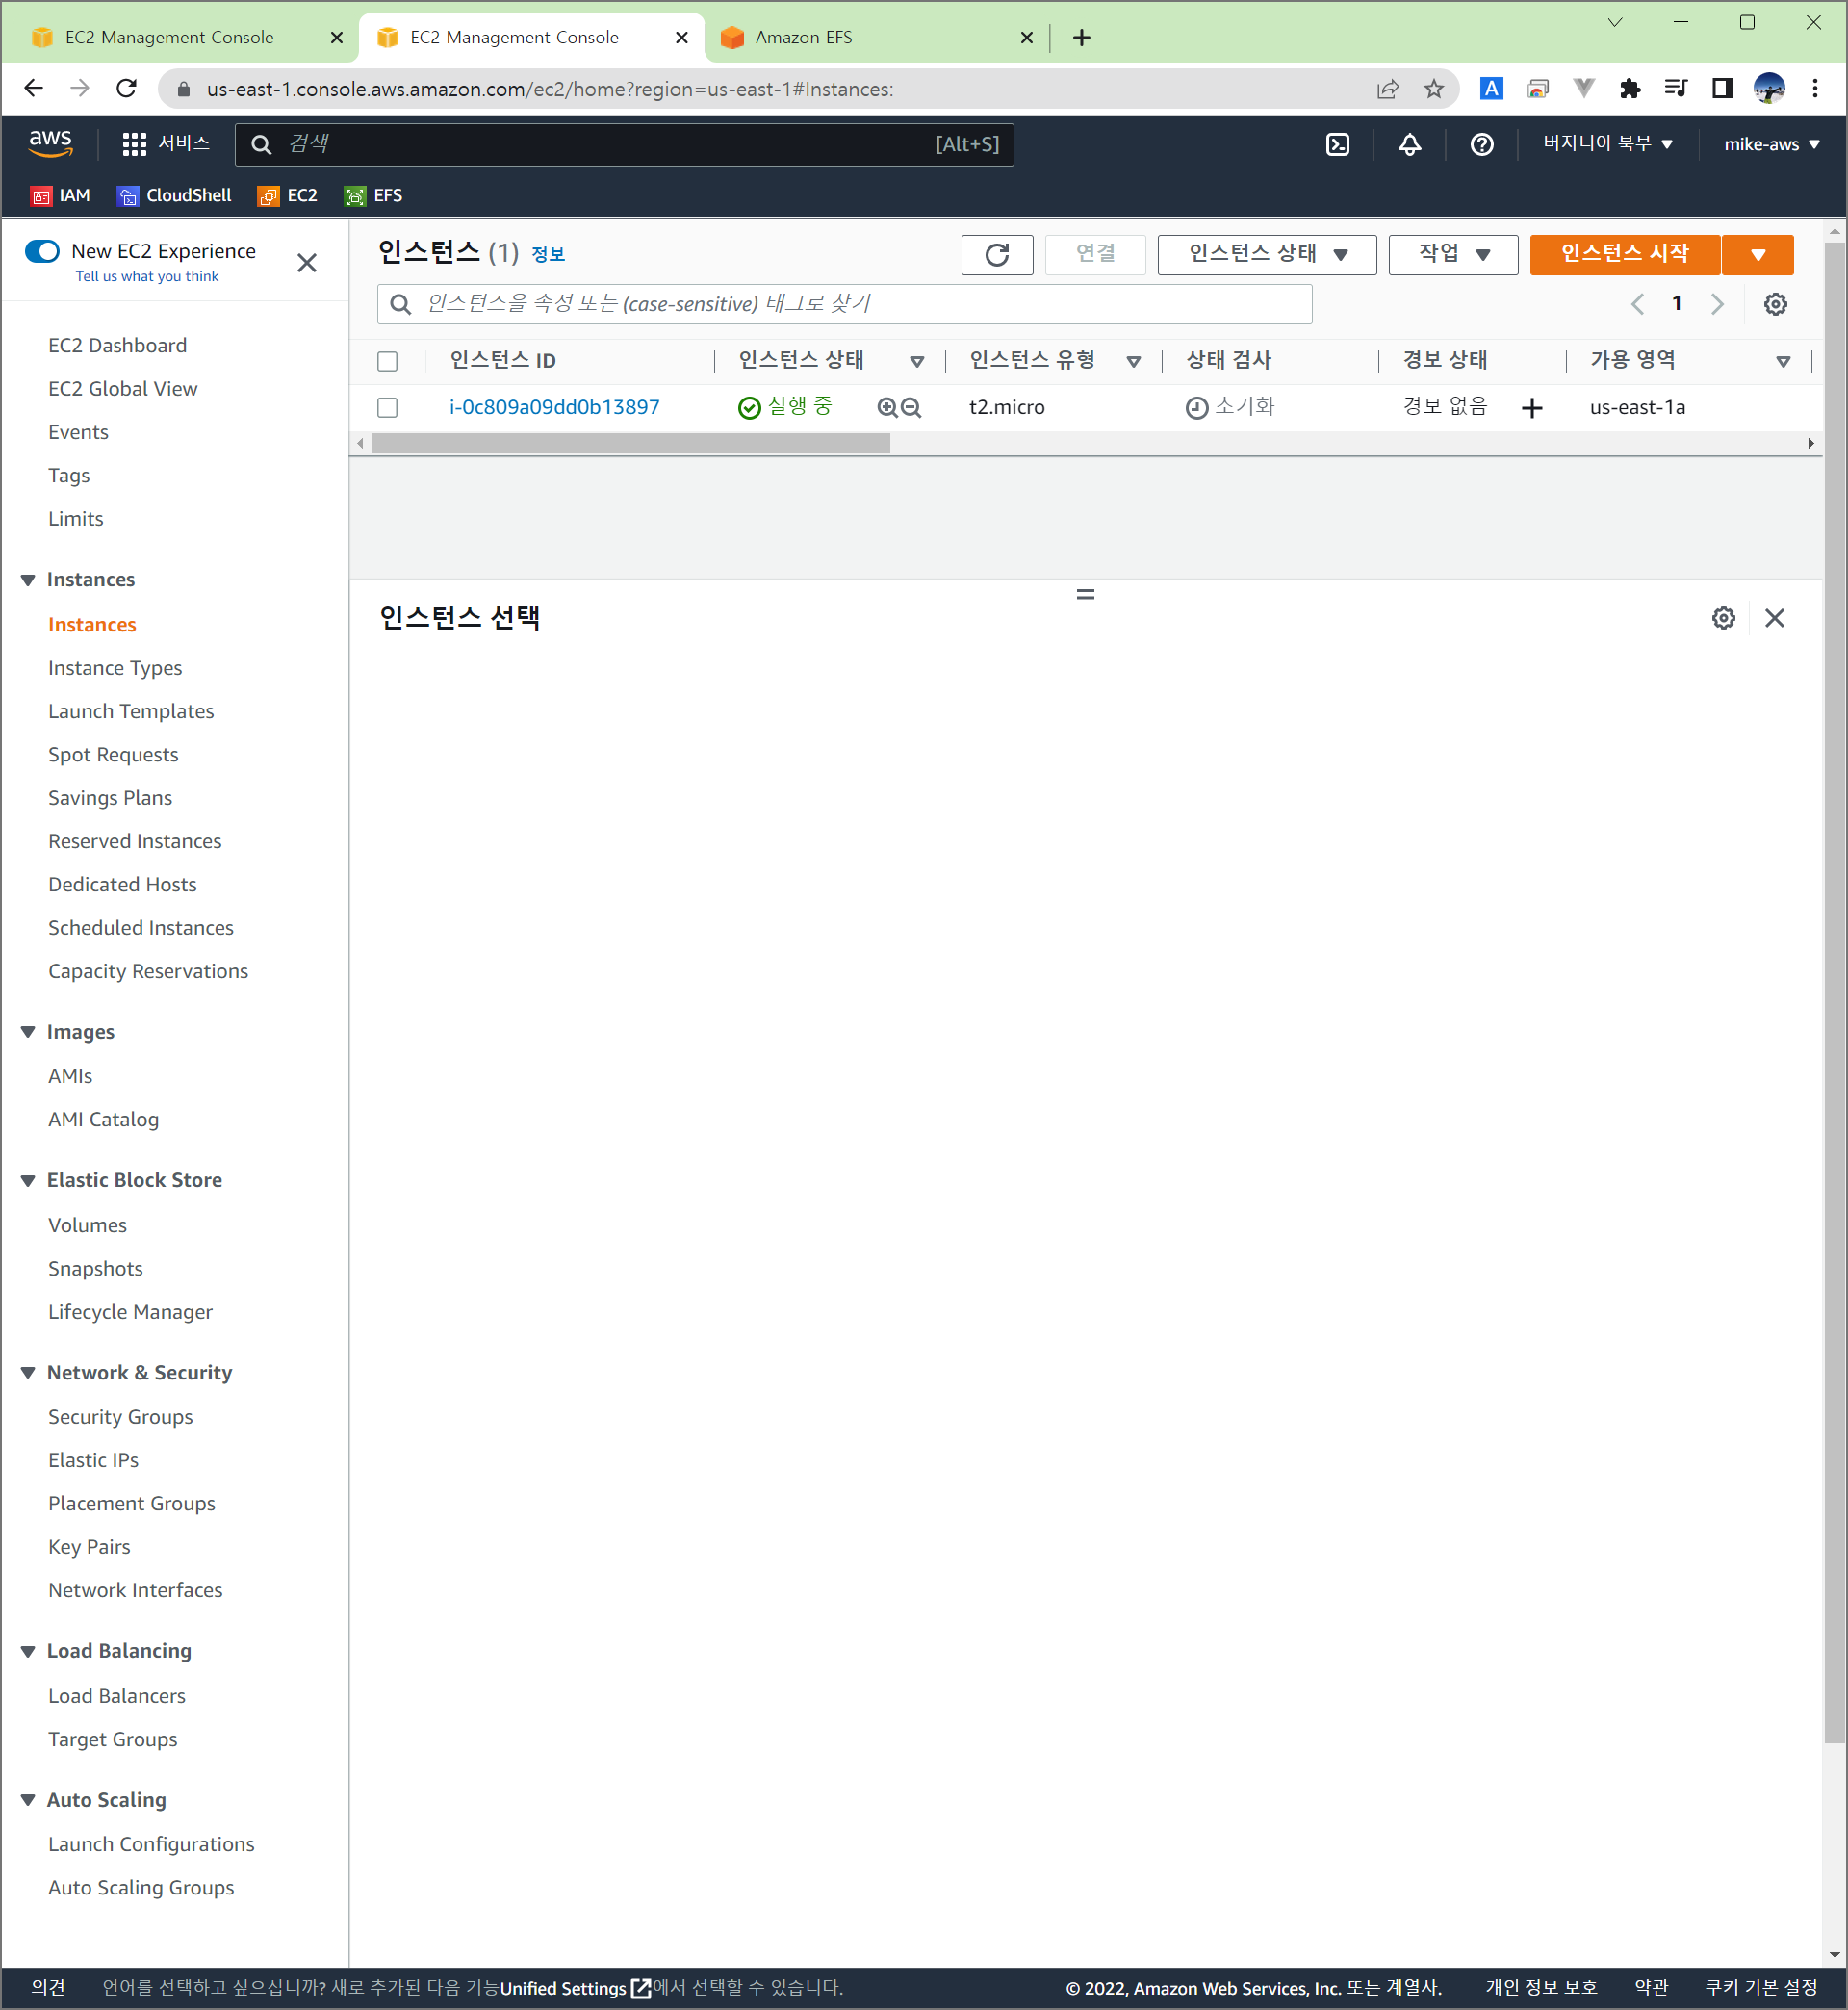Open the services grid menu icon
1848x2010 pixels.
click(134, 144)
